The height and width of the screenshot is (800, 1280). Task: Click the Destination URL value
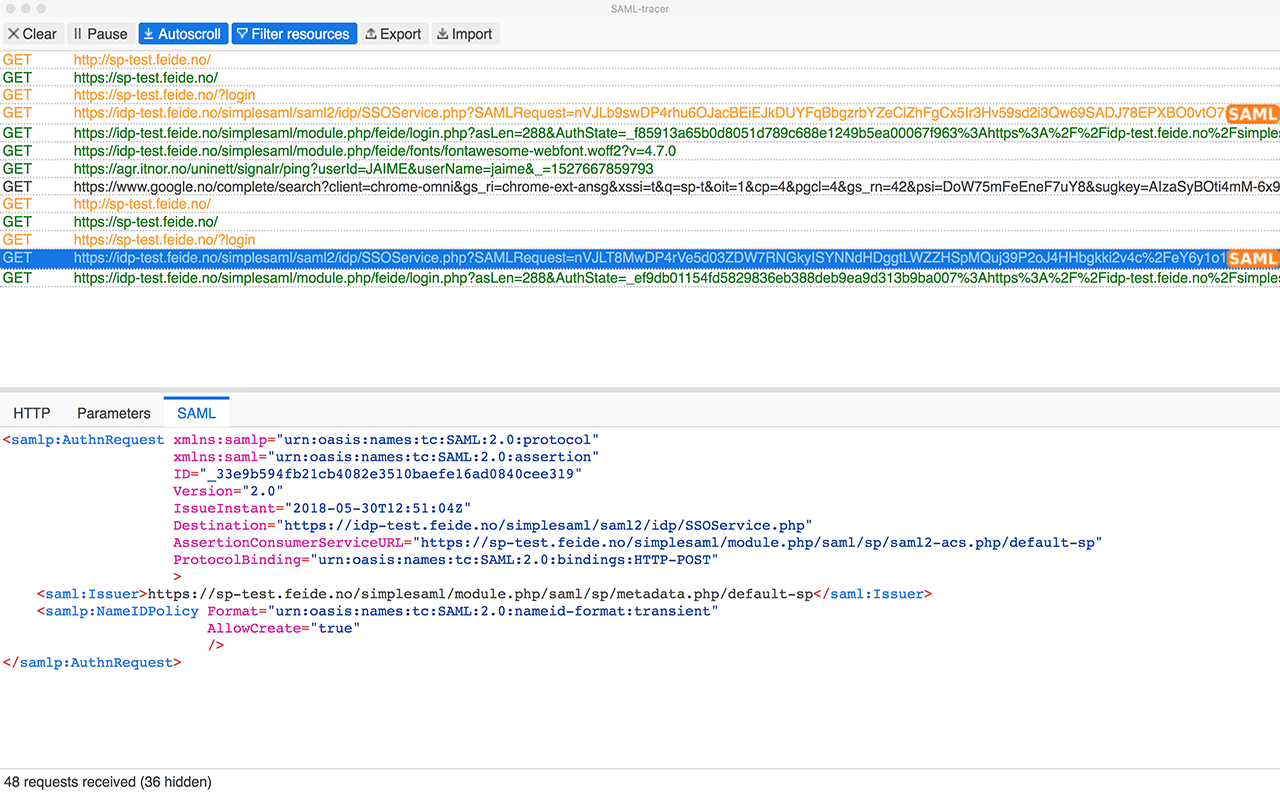click(x=544, y=525)
